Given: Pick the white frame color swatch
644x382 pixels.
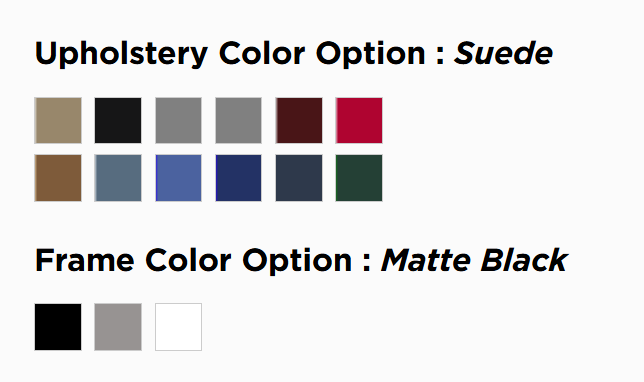Looking at the screenshot, I should tap(178, 327).
